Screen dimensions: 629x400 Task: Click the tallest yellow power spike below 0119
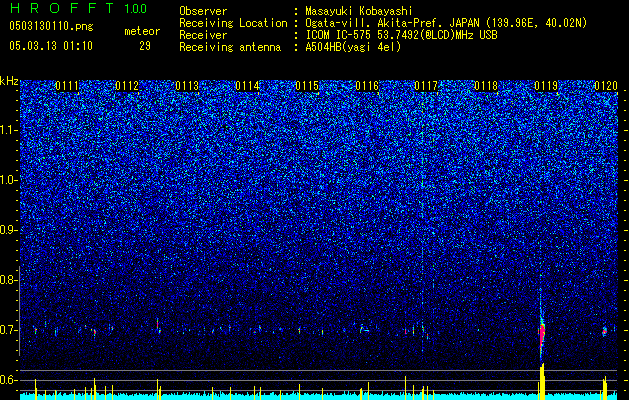542,381
